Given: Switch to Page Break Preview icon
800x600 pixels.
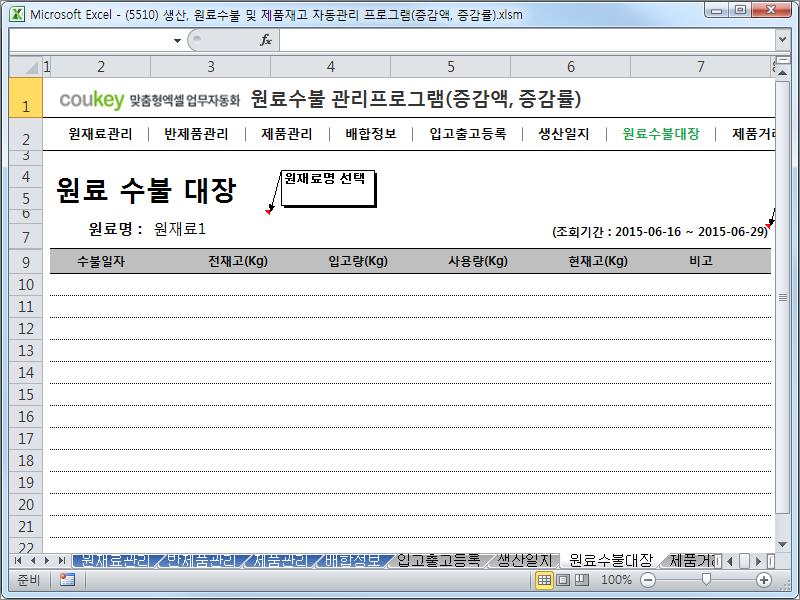Looking at the screenshot, I should click(x=582, y=580).
